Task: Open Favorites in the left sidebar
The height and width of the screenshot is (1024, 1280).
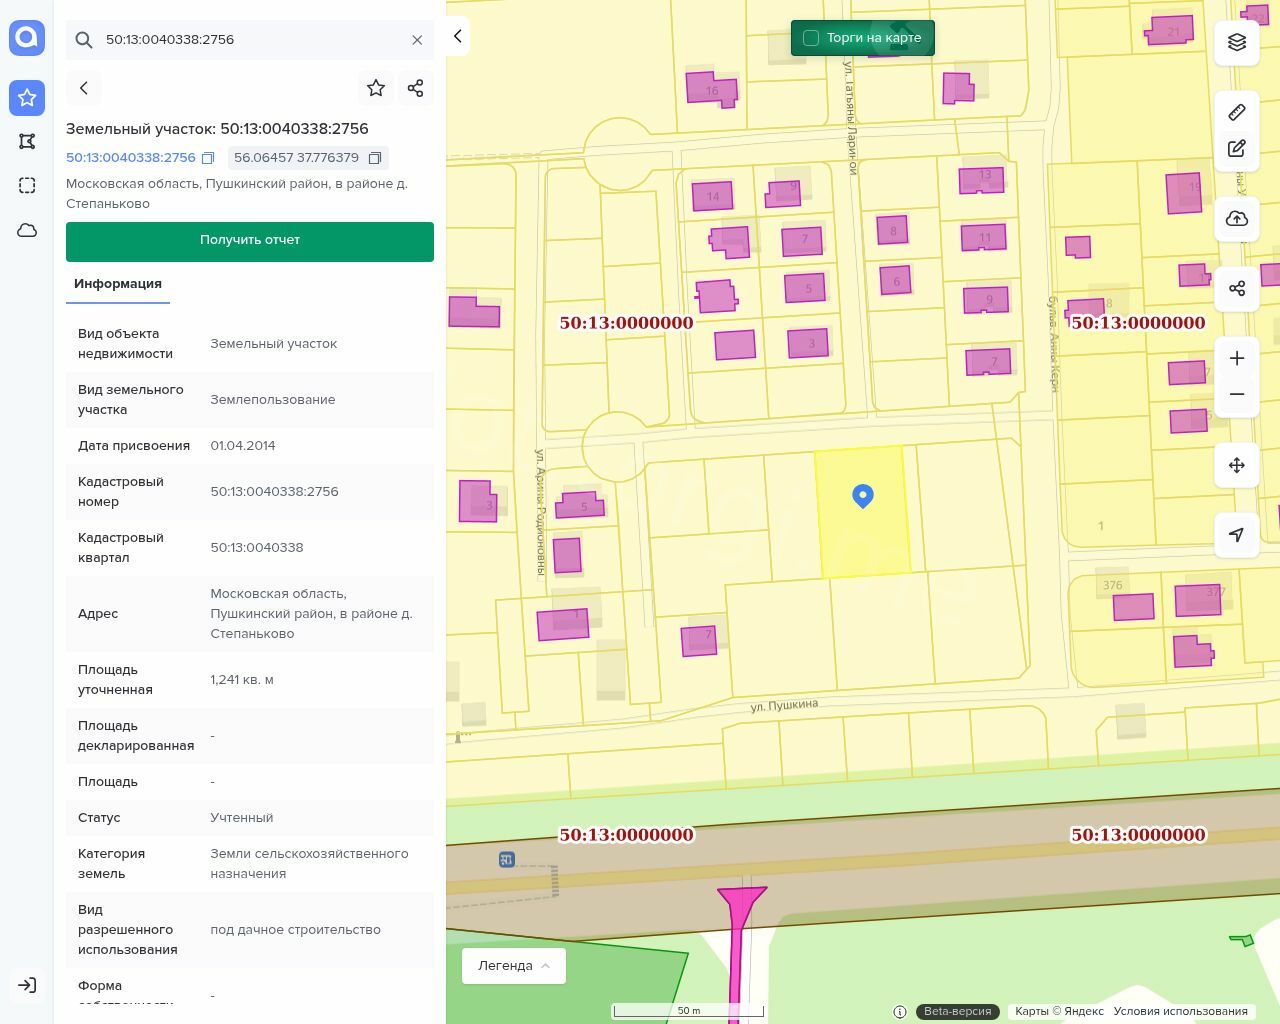Action: [27, 98]
